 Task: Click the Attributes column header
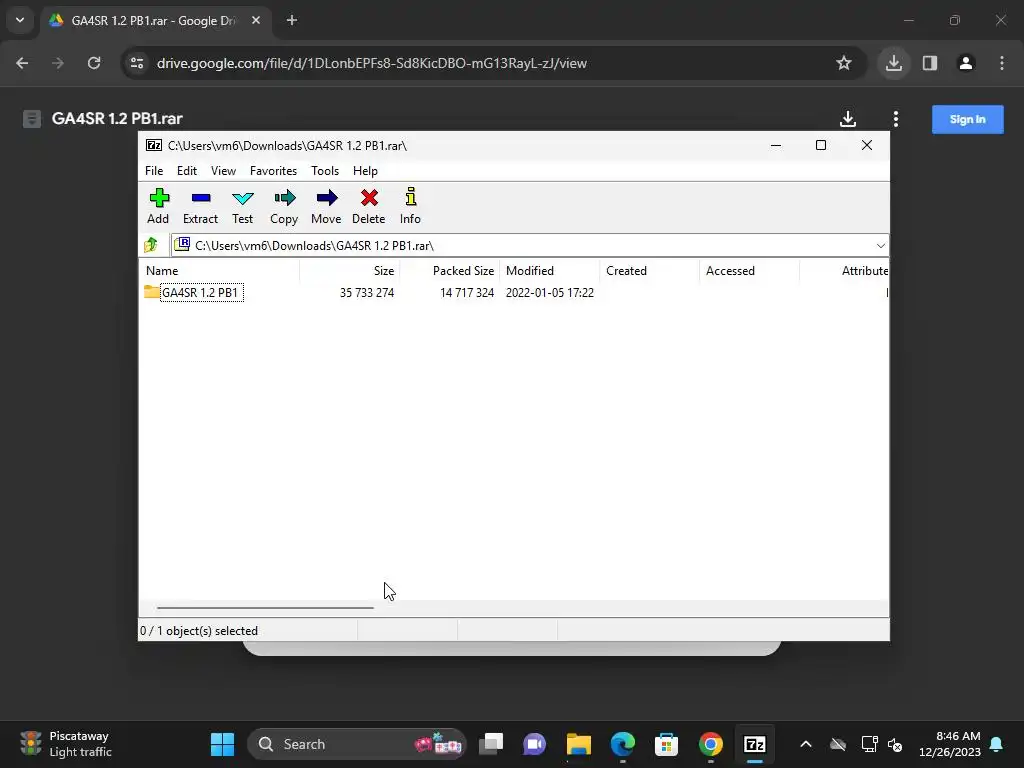[844, 270]
